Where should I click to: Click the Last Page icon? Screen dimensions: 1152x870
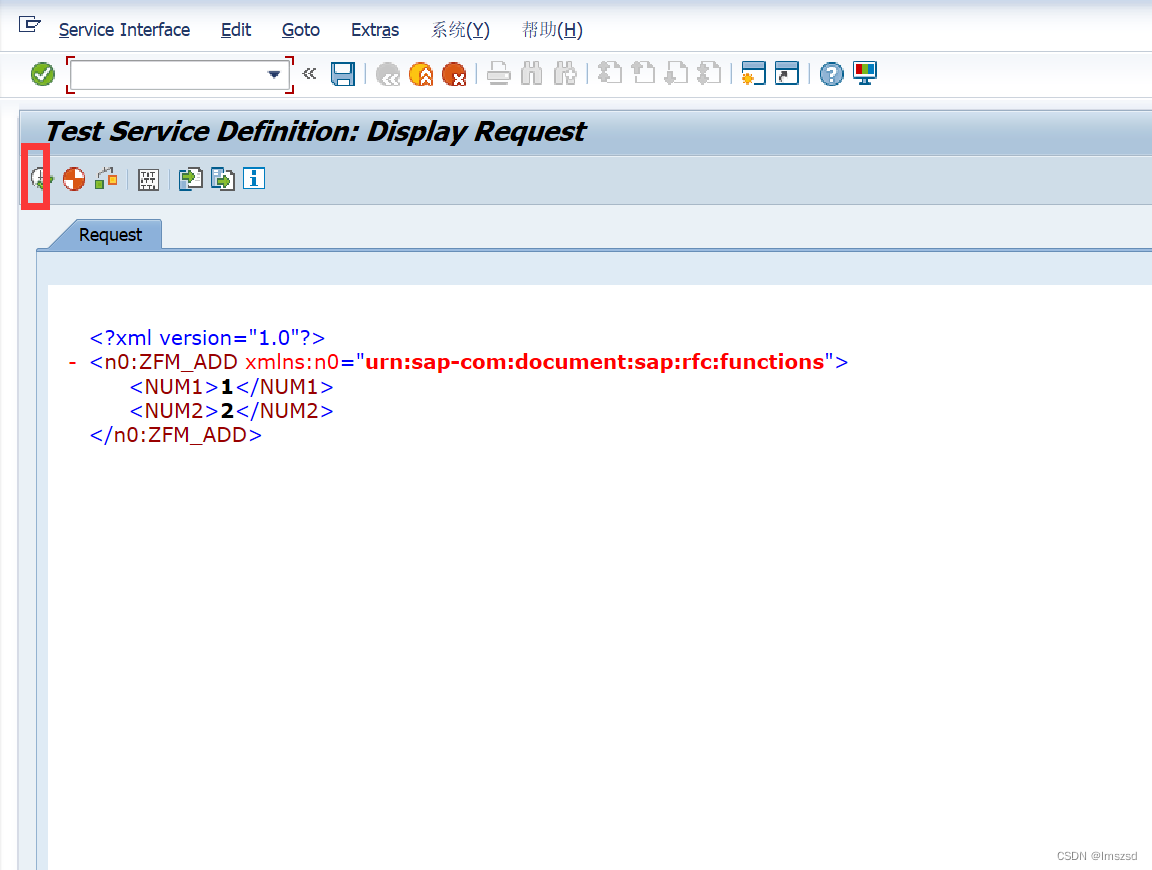[709, 73]
